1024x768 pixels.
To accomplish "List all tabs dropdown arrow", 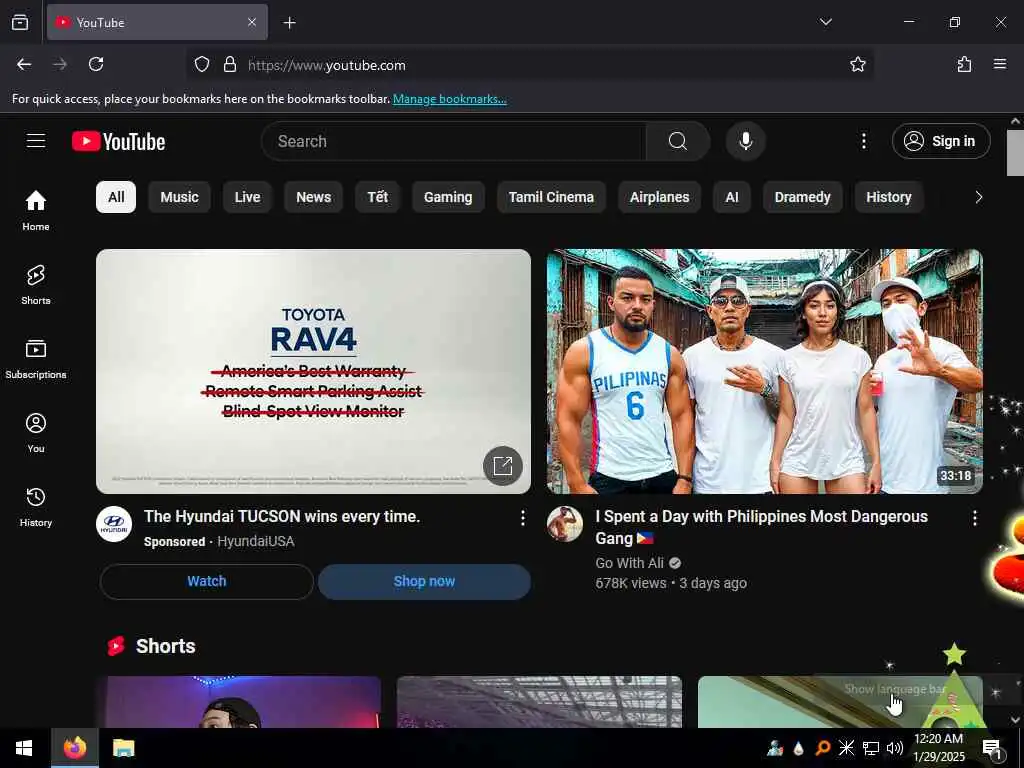I will click(825, 22).
